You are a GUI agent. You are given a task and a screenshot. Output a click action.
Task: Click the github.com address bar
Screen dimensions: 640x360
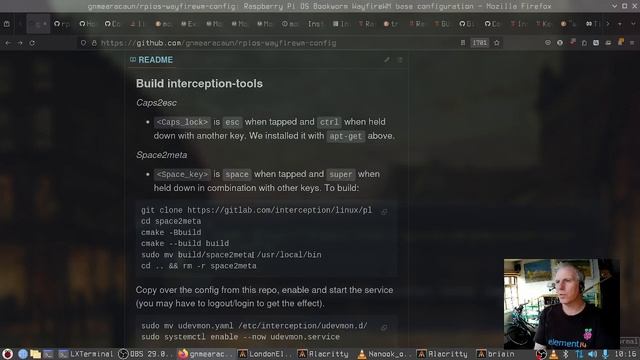click(x=269, y=43)
